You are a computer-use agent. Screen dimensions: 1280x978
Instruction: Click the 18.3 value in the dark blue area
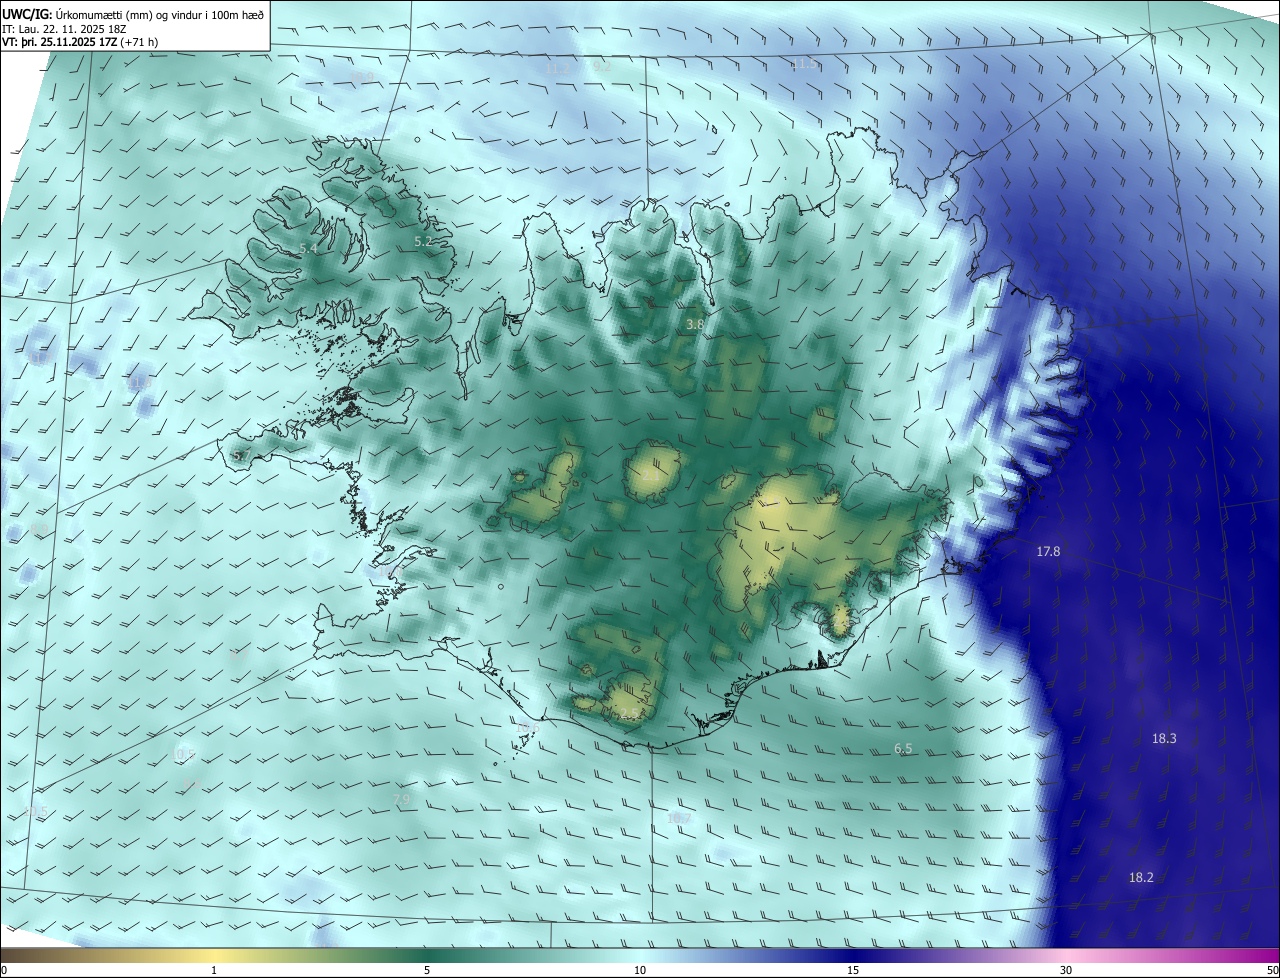(1164, 739)
